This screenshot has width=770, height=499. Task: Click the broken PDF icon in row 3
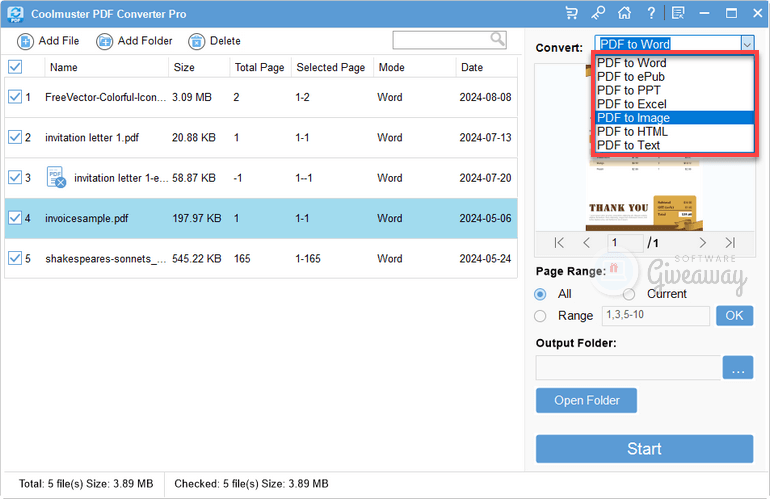point(56,177)
